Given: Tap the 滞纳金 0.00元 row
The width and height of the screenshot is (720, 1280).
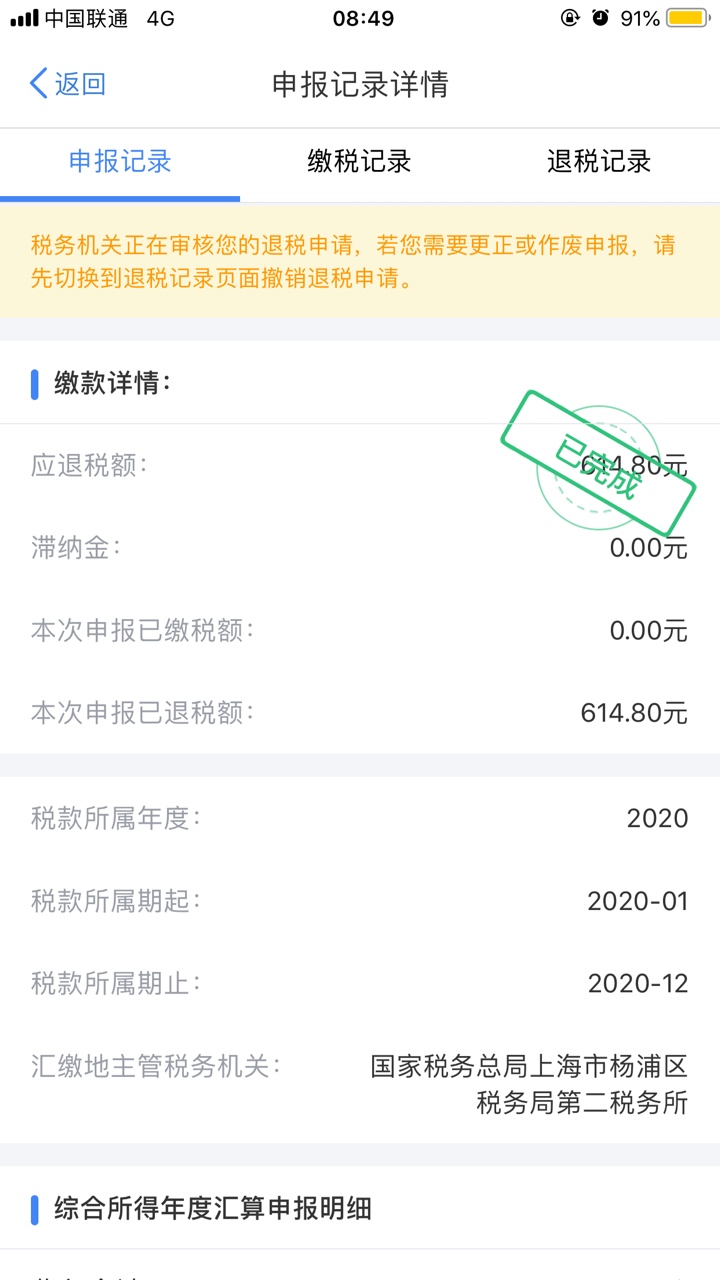Looking at the screenshot, I should pyautogui.click(x=360, y=548).
